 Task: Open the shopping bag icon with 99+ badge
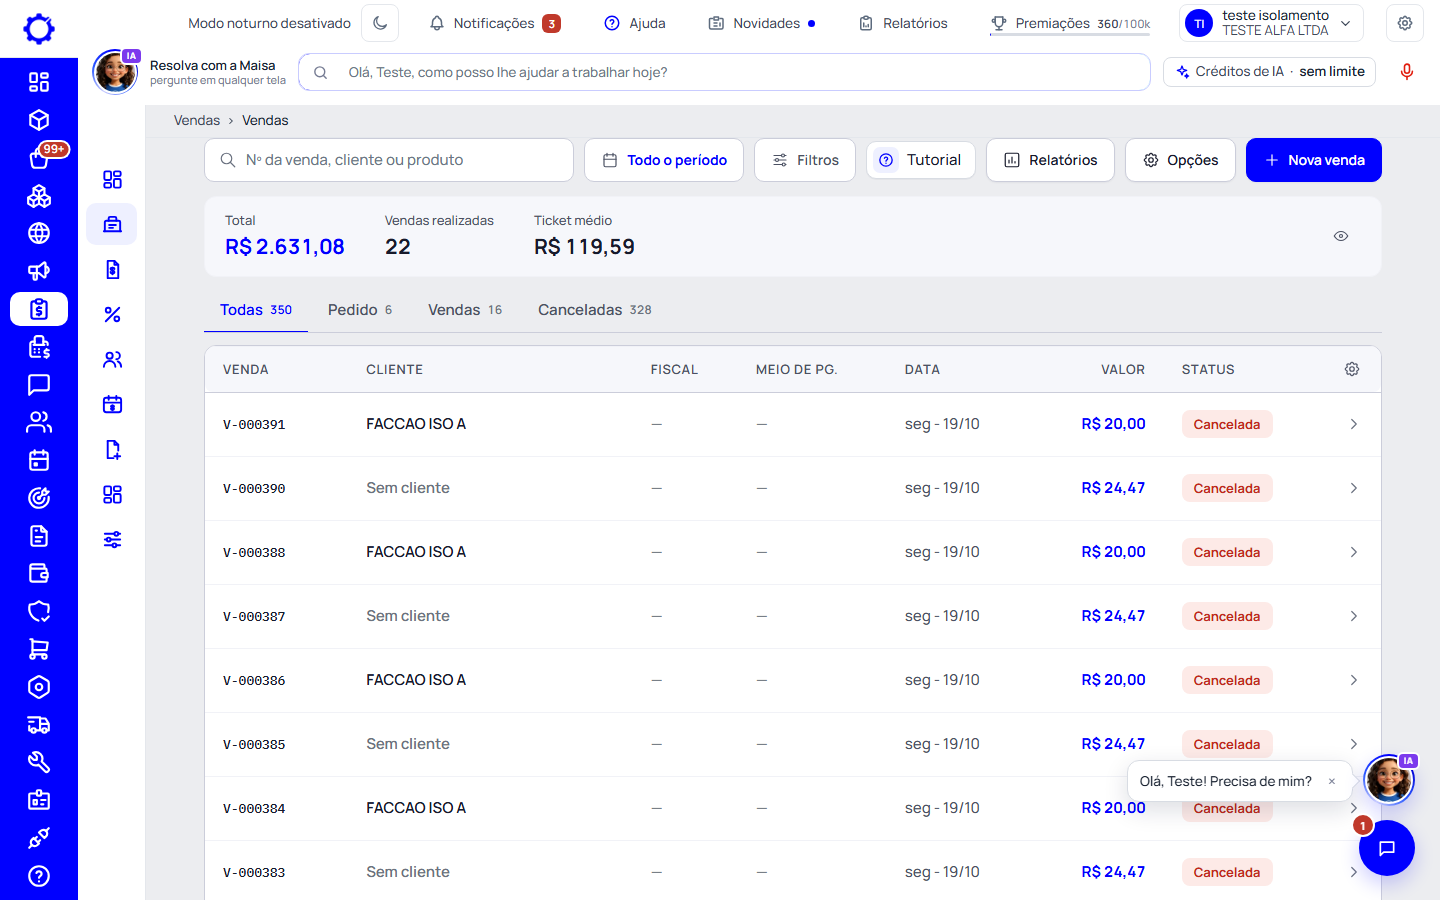(x=41, y=157)
